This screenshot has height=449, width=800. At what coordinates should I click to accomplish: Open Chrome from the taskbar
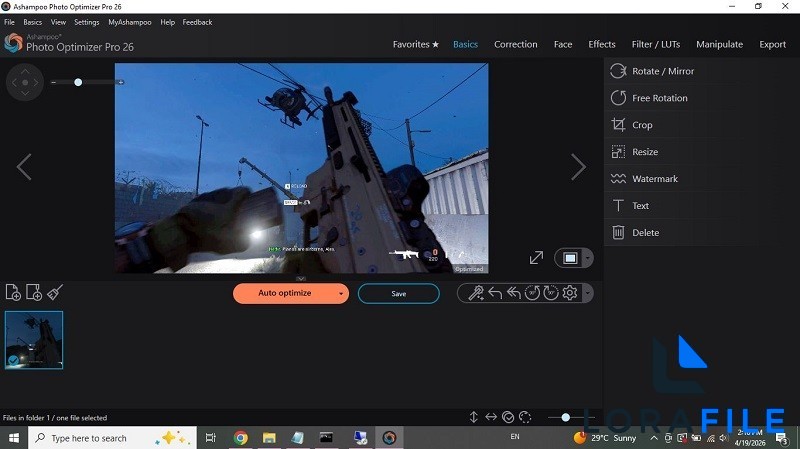click(x=240, y=438)
